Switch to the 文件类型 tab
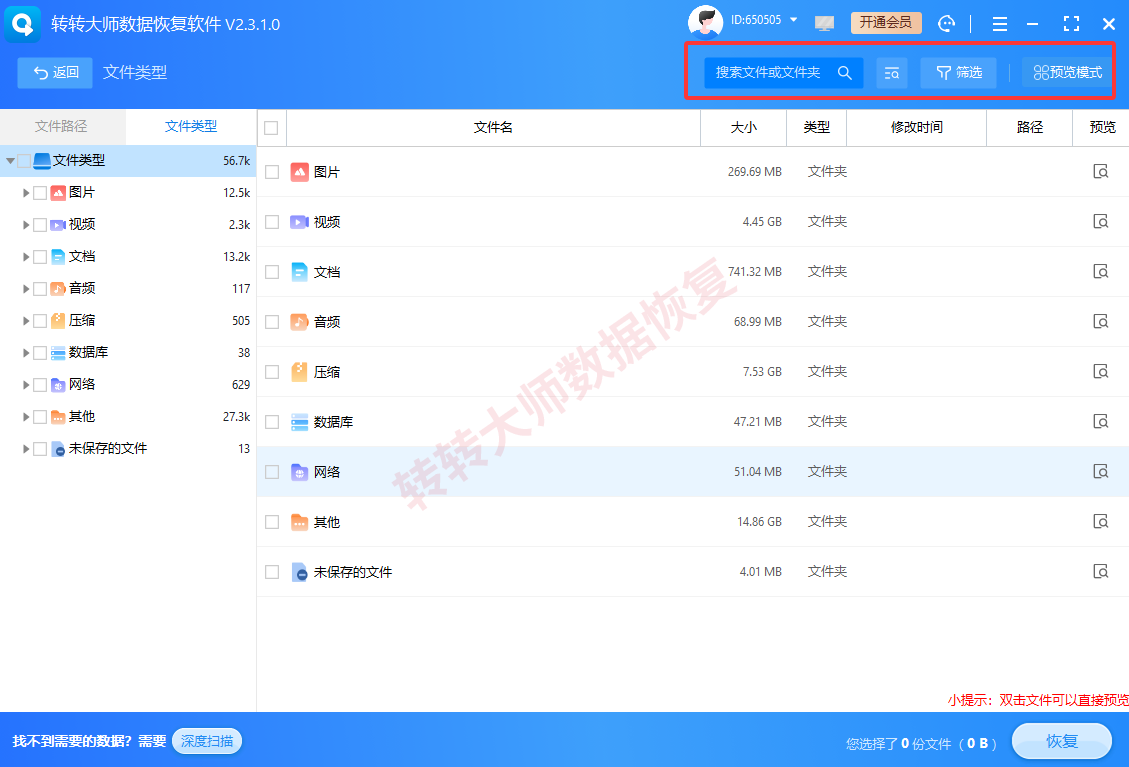1129x767 pixels. tap(191, 127)
